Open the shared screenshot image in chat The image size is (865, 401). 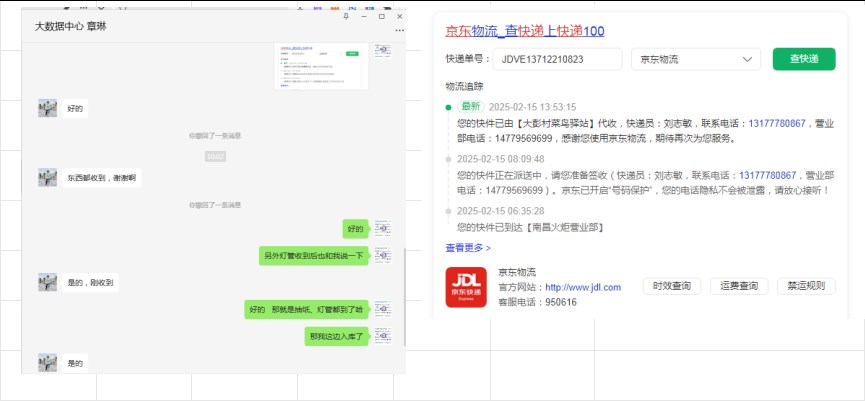[321, 66]
